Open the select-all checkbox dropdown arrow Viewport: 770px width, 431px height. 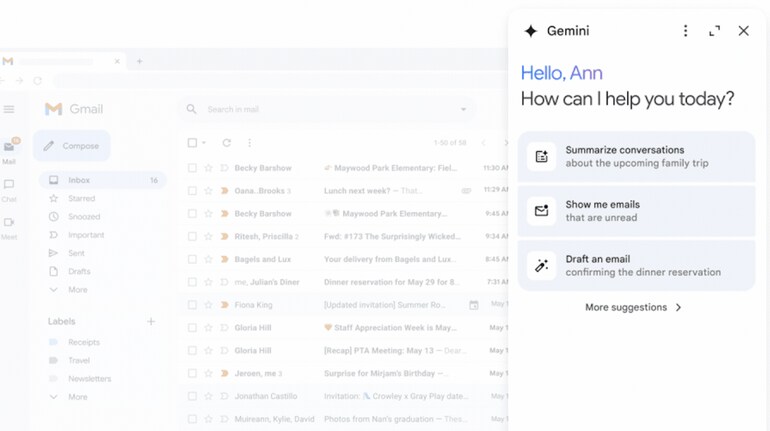click(204, 143)
